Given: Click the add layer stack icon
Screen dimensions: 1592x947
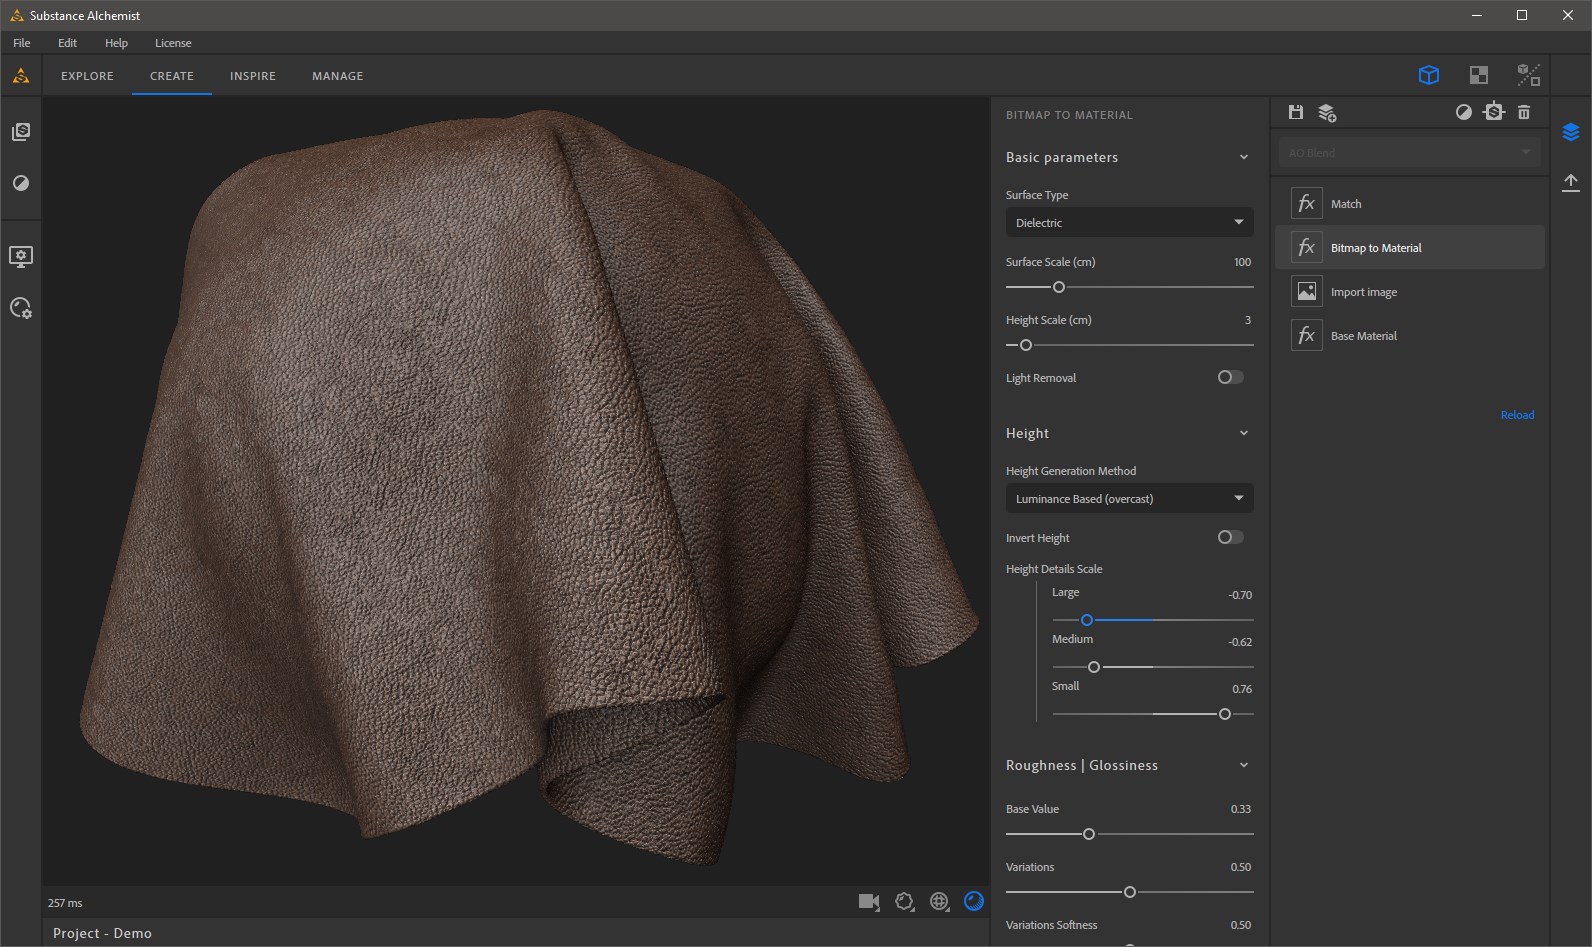Looking at the screenshot, I should [x=1327, y=113].
